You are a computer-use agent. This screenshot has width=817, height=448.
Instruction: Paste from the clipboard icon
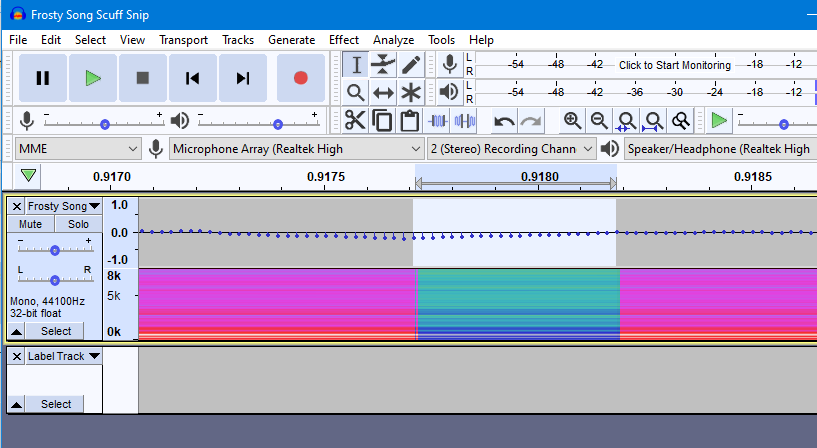point(410,120)
